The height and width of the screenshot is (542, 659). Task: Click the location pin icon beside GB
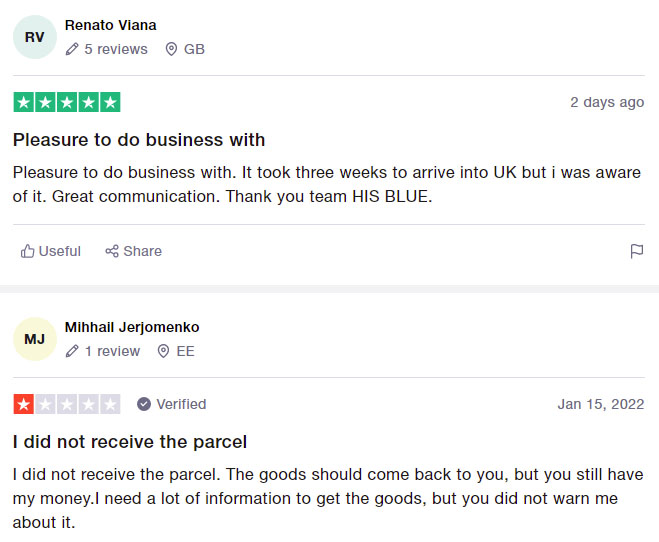coord(171,49)
